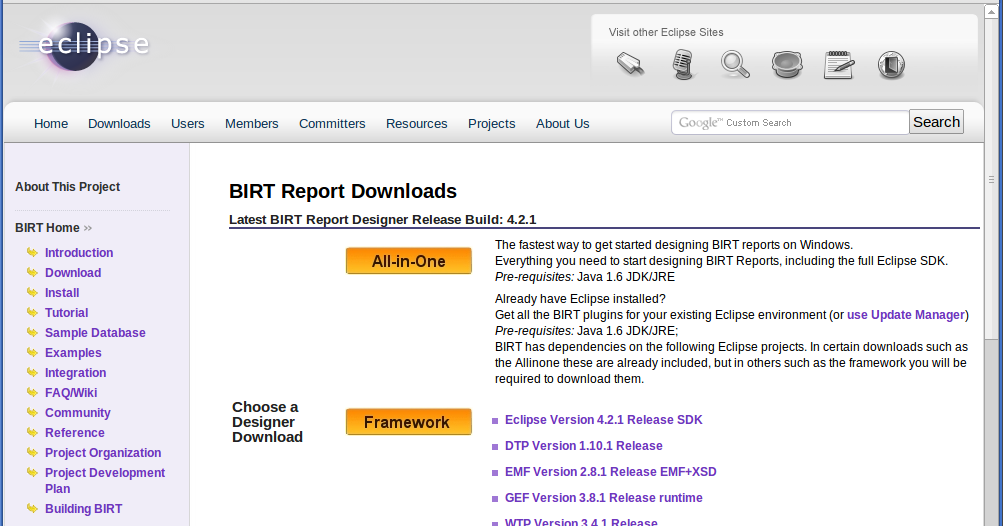Go to Home in the navigation bar
This screenshot has height=526, width=1003.
(51, 124)
